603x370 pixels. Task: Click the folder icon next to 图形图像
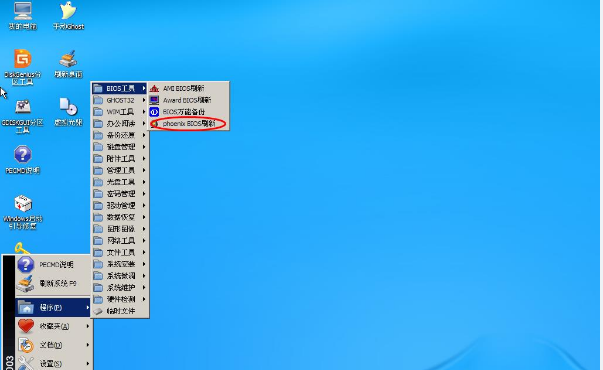coord(98,229)
